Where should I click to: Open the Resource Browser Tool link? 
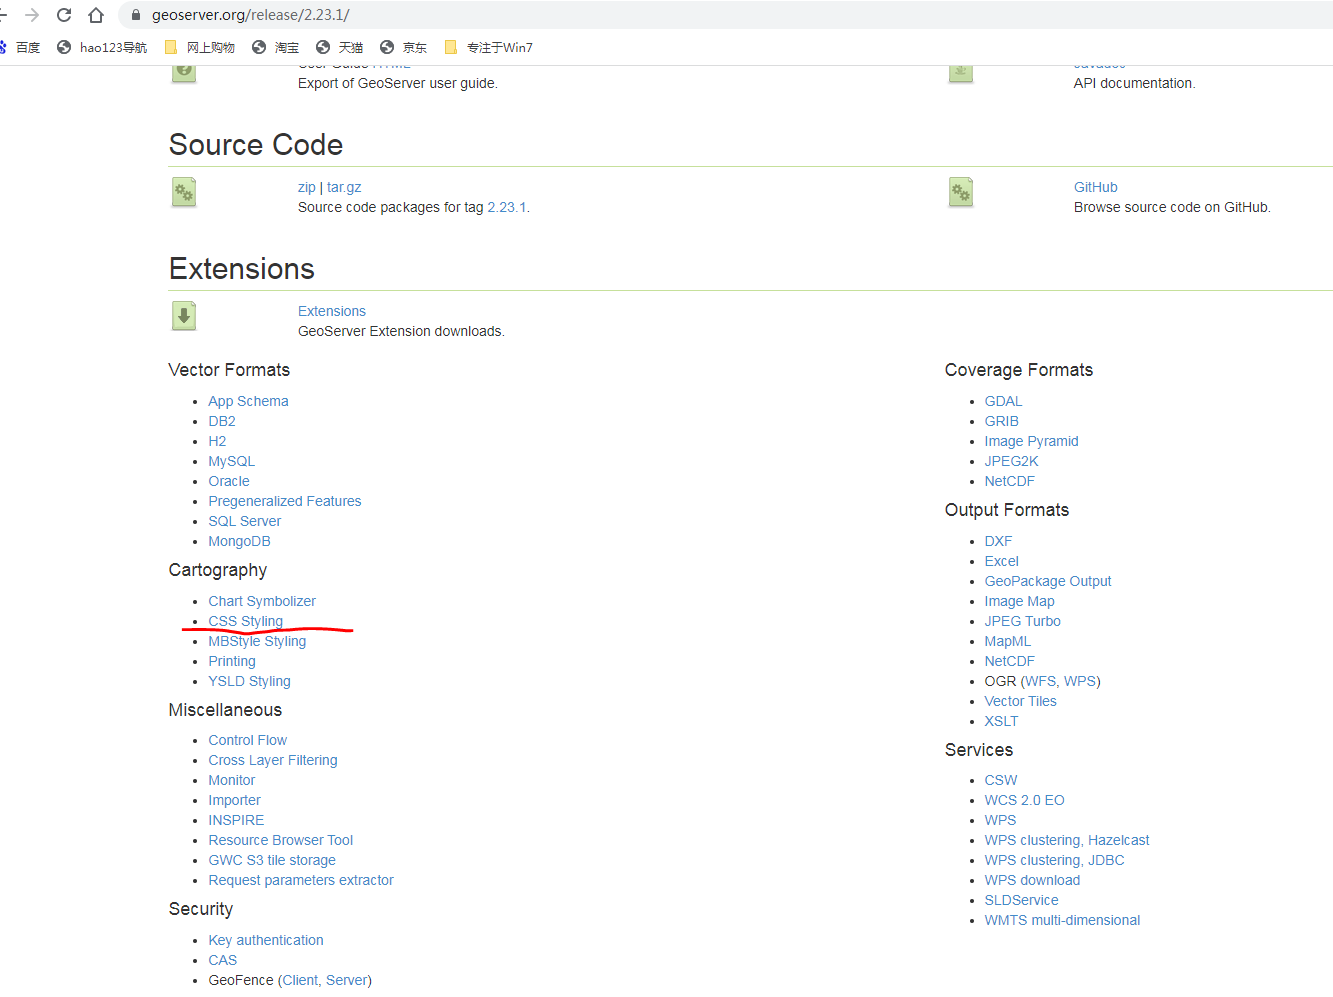pyautogui.click(x=281, y=840)
